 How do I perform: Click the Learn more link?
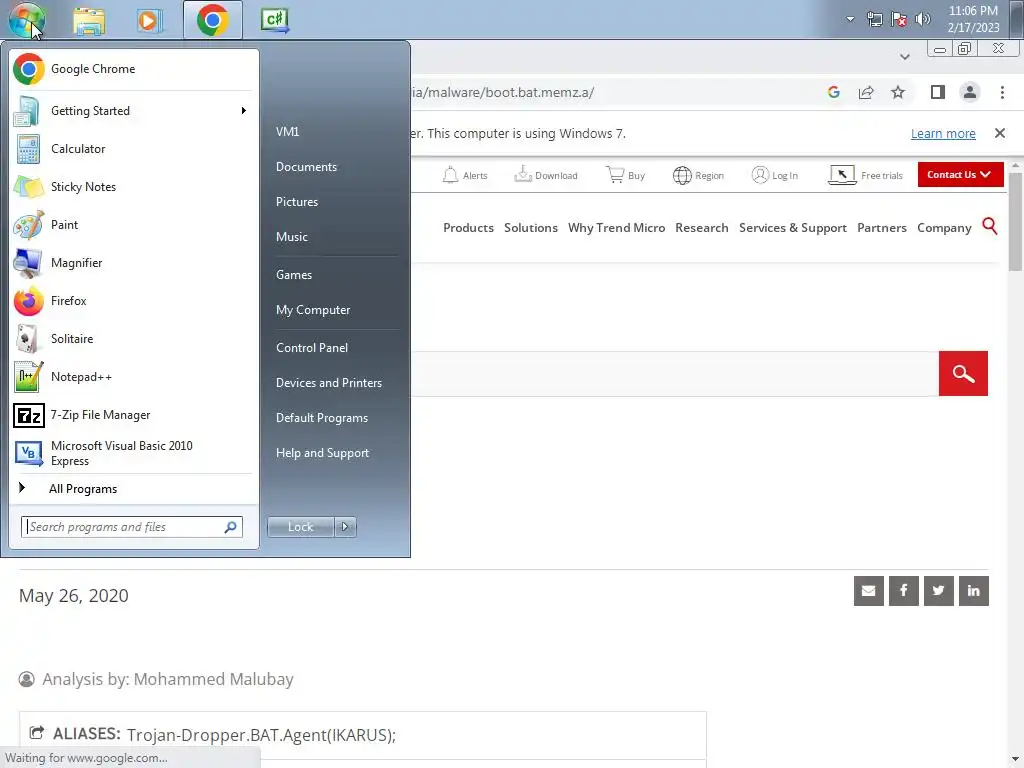point(943,133)
